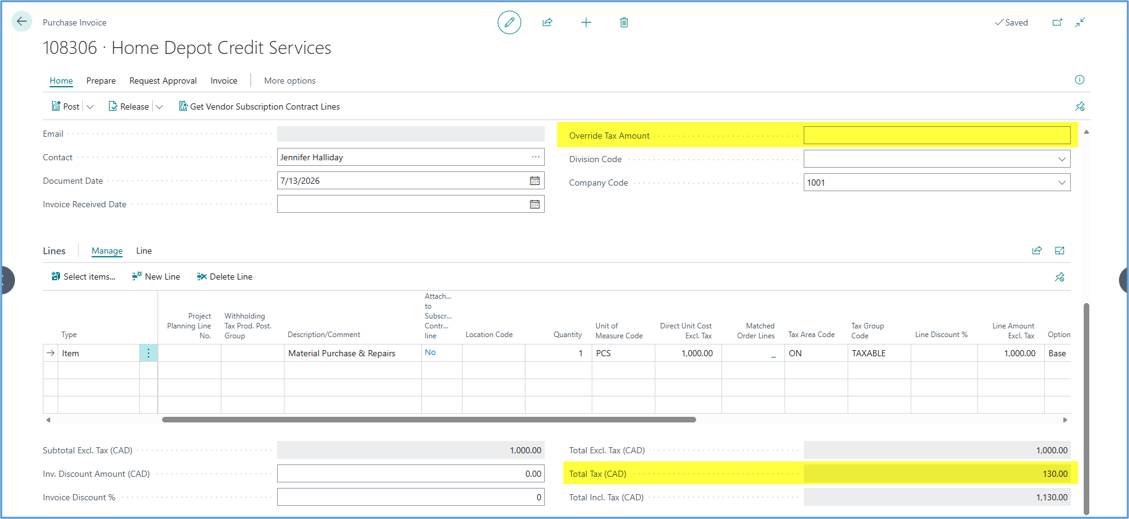Open the Home tab
Viewport: 1129px width, 519px height.
pos(61,81)
